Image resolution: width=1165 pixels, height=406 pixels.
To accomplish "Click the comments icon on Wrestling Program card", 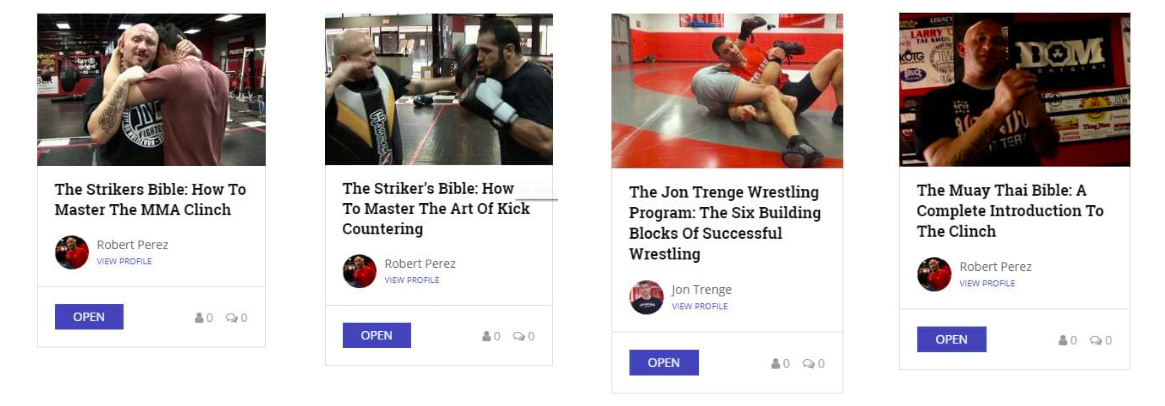I will [808, 364].
